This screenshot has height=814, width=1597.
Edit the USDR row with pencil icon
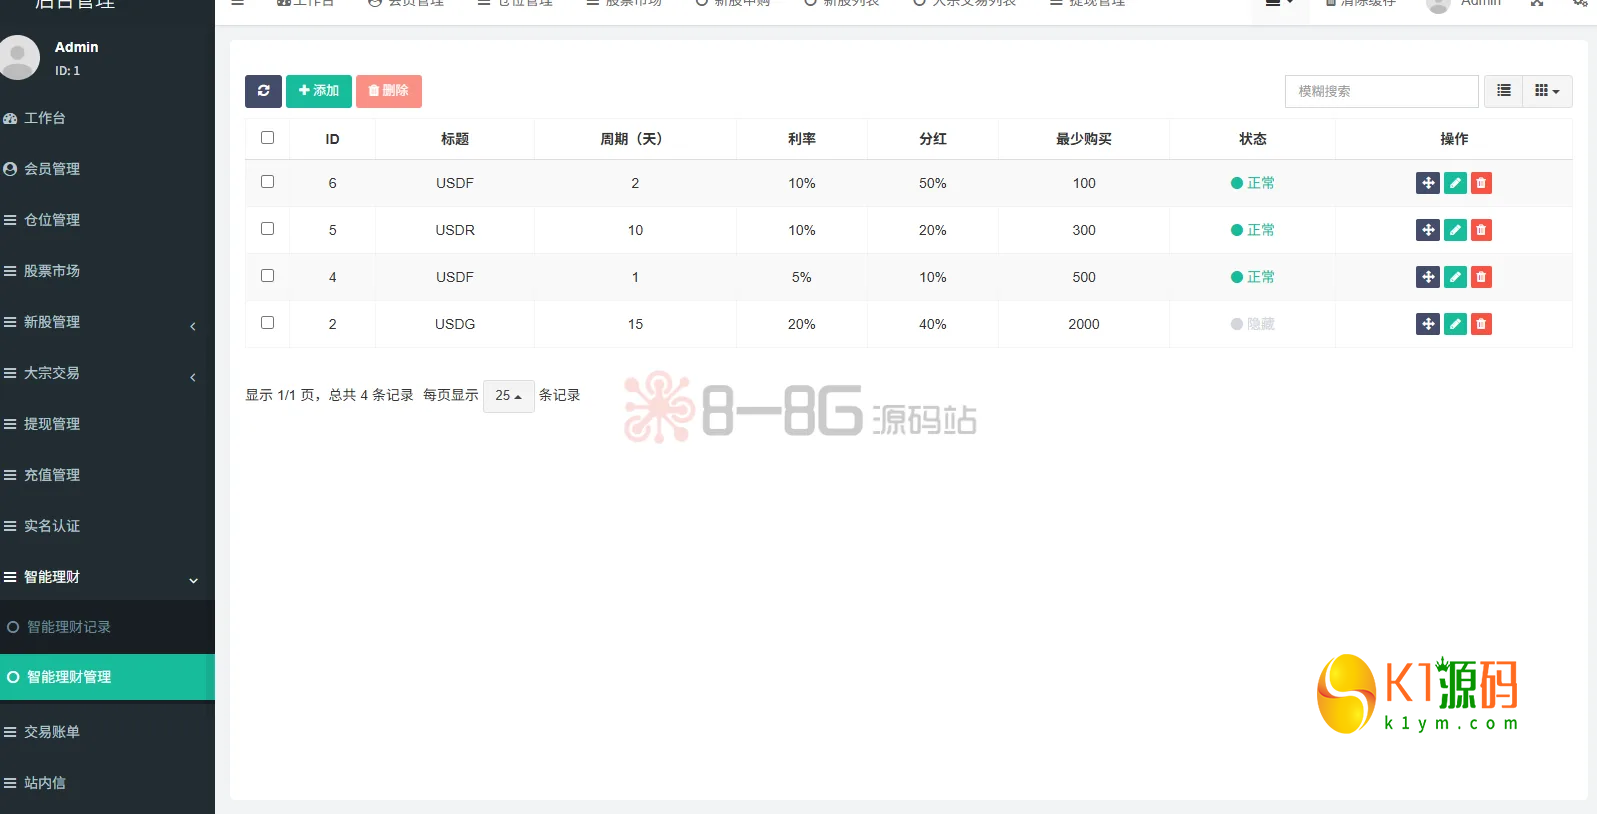pos(1455,230)
